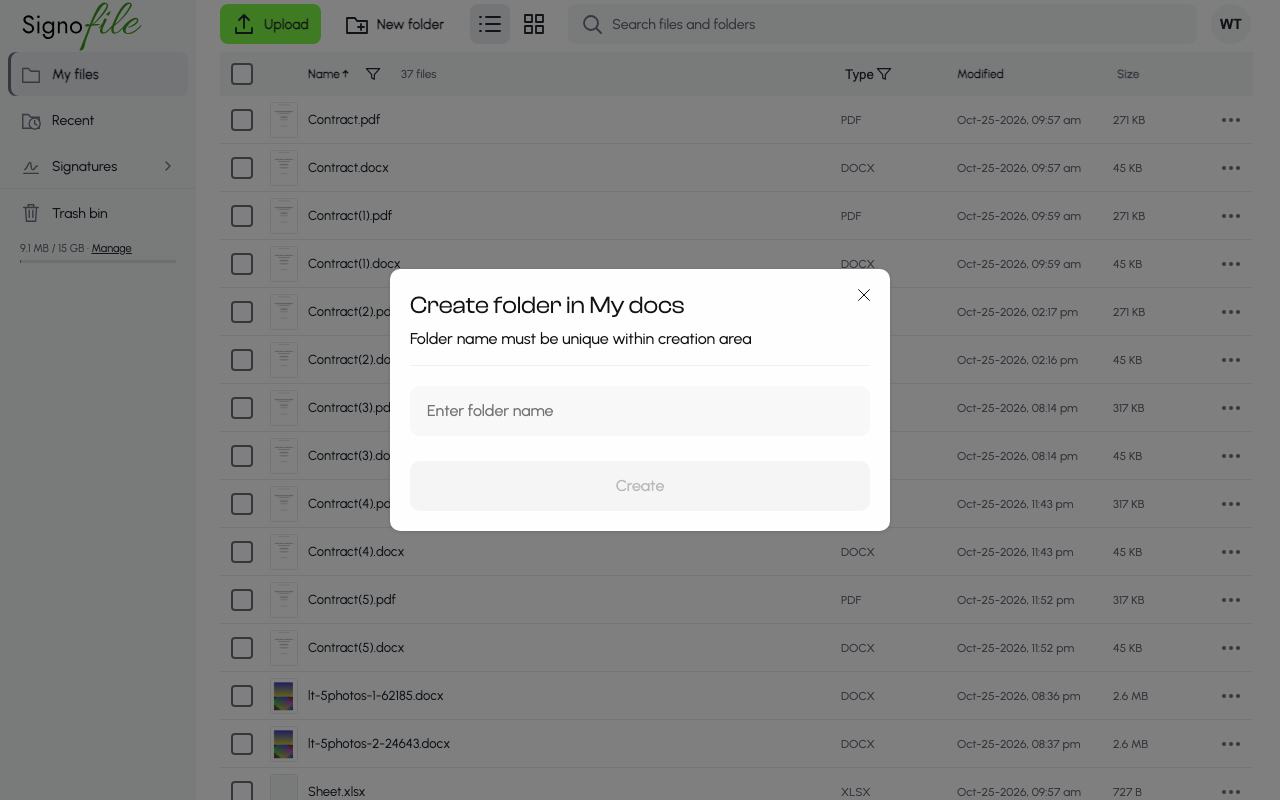Image resolution: width=1280 pixels, height=800 pixels.
Task: Click the Manage storage link
Action: 112,248
